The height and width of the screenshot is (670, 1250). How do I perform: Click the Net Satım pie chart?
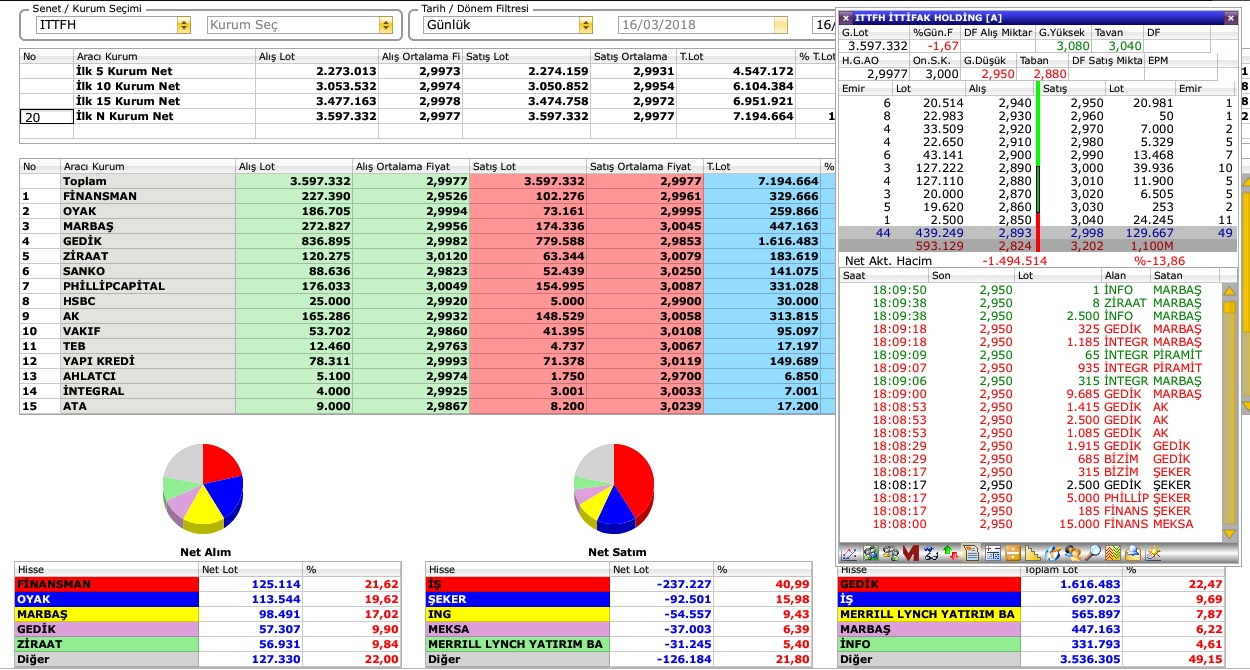click(x=615, y=488)
